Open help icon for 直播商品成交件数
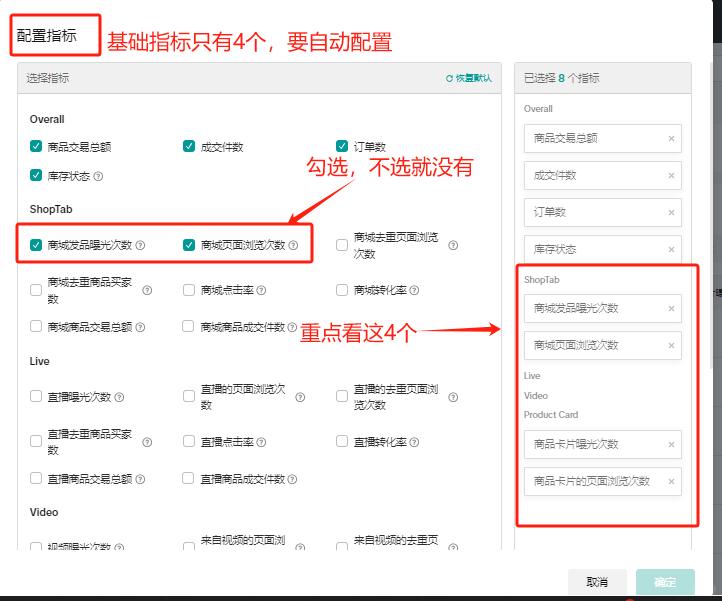This screenshot has width=722, height=601. click(x=292, y=479)
